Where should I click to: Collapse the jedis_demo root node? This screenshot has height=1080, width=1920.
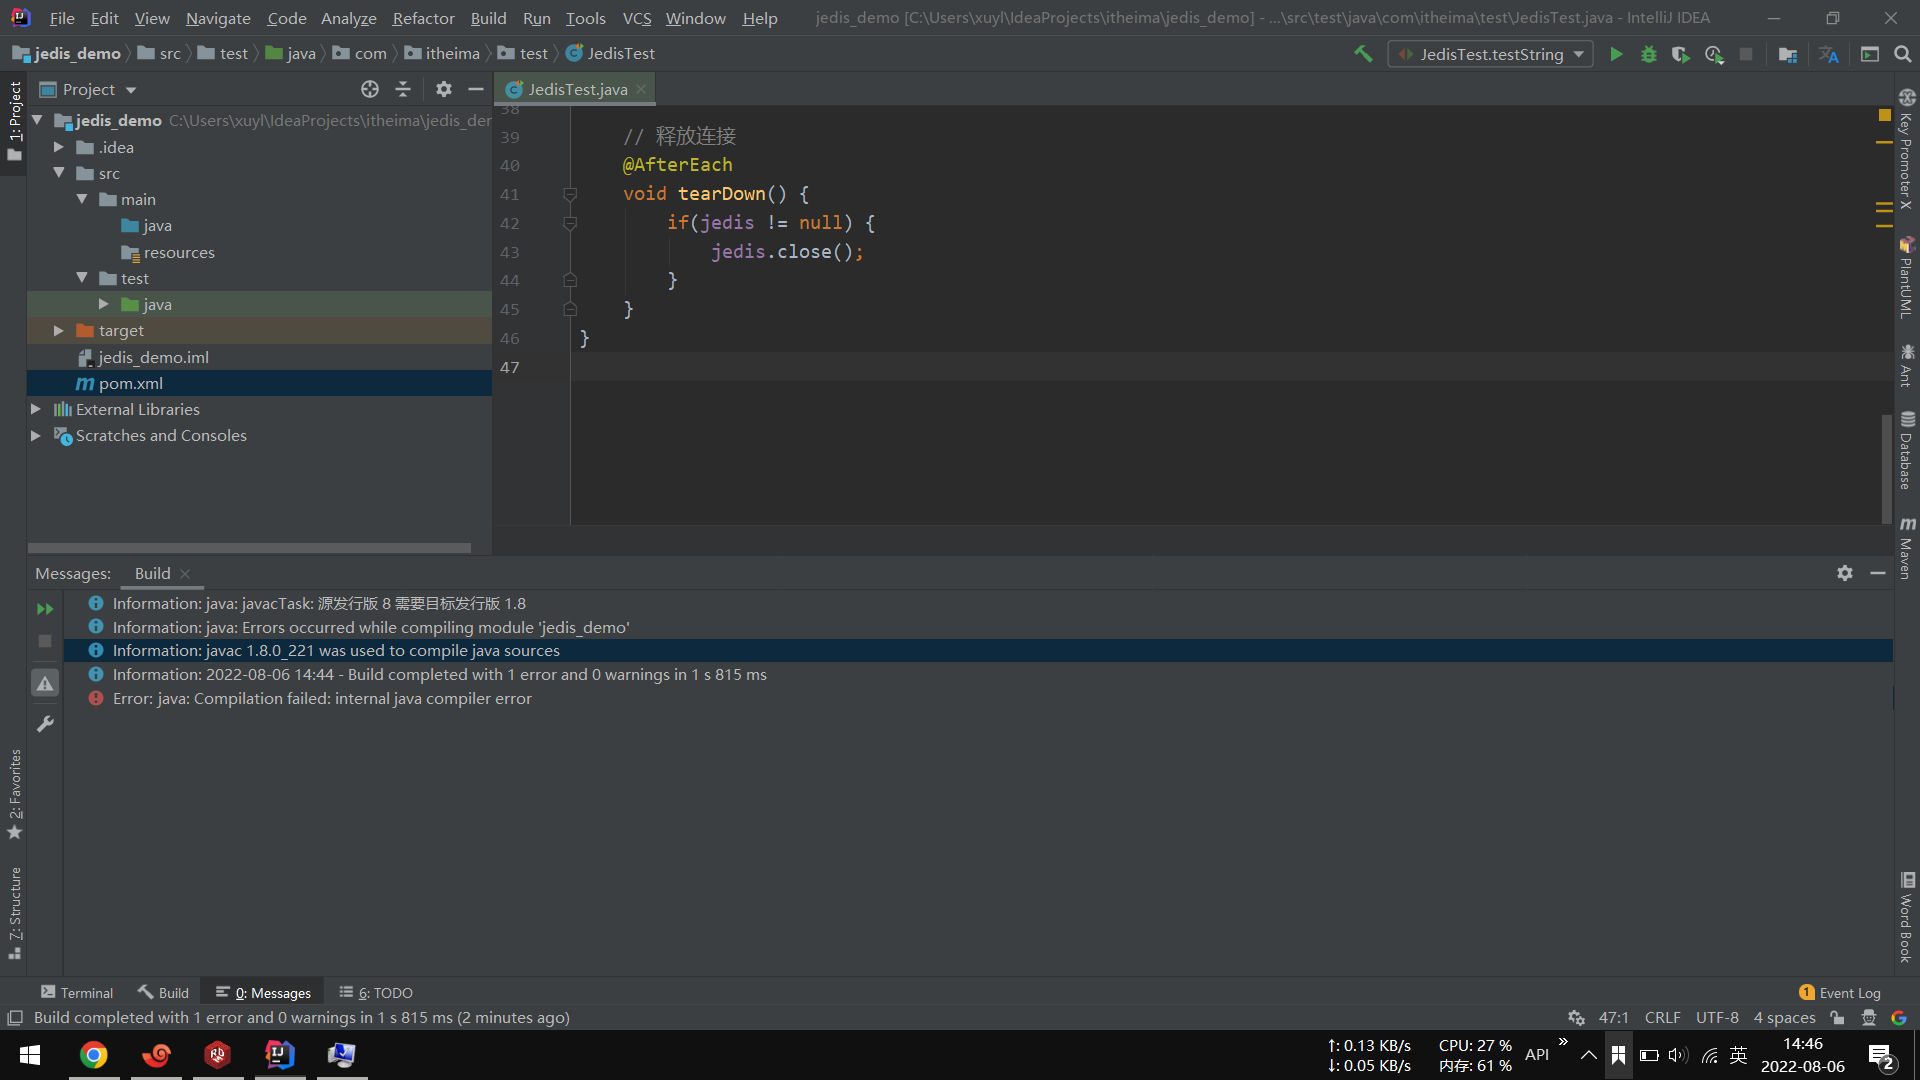pyautogui.click(x=37, y=120)
